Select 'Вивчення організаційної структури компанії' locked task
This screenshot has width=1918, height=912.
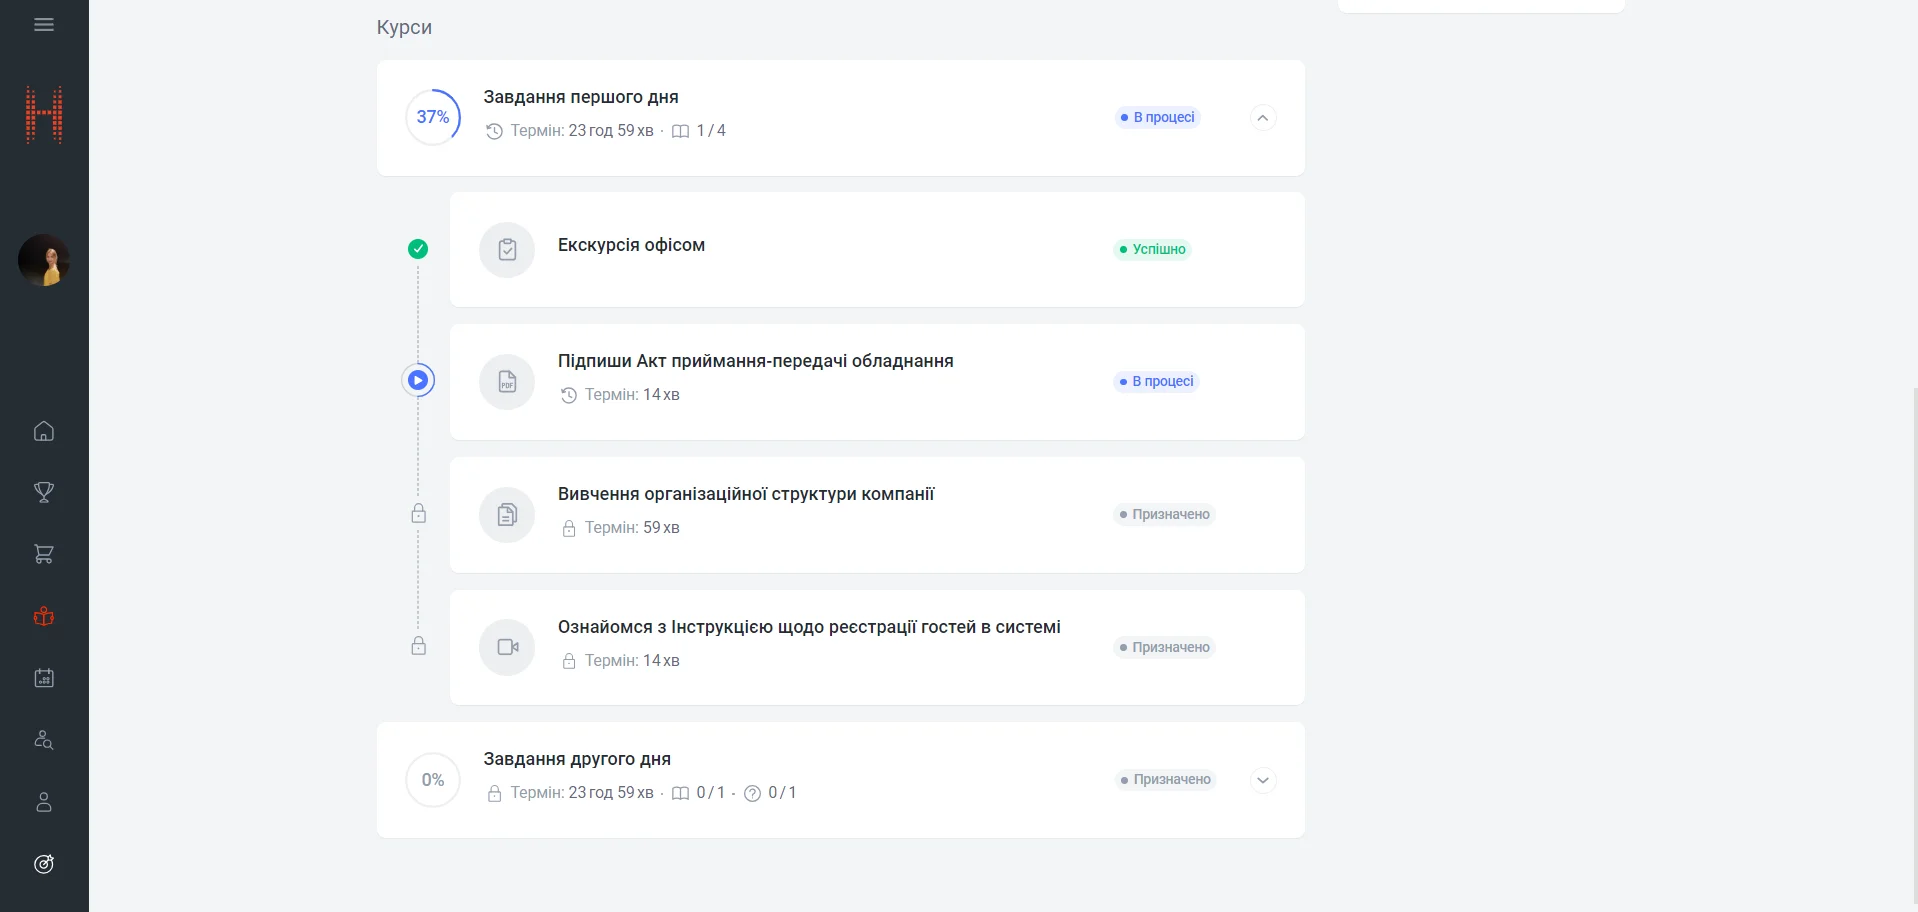click(x=745, y=495)
